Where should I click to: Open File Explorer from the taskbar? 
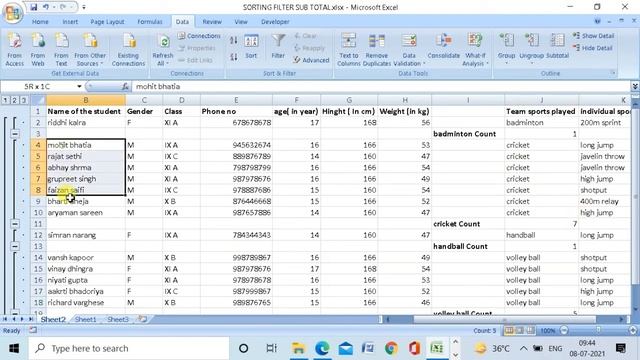tap(298, 348)
